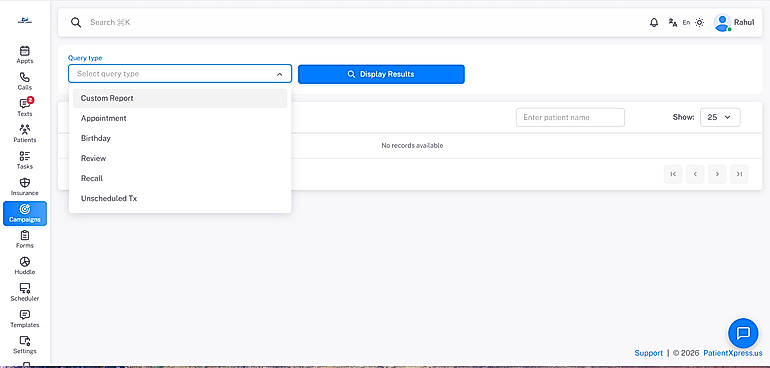Click the Rahul username label
The image size is (770, 368).
click(744, 23)
